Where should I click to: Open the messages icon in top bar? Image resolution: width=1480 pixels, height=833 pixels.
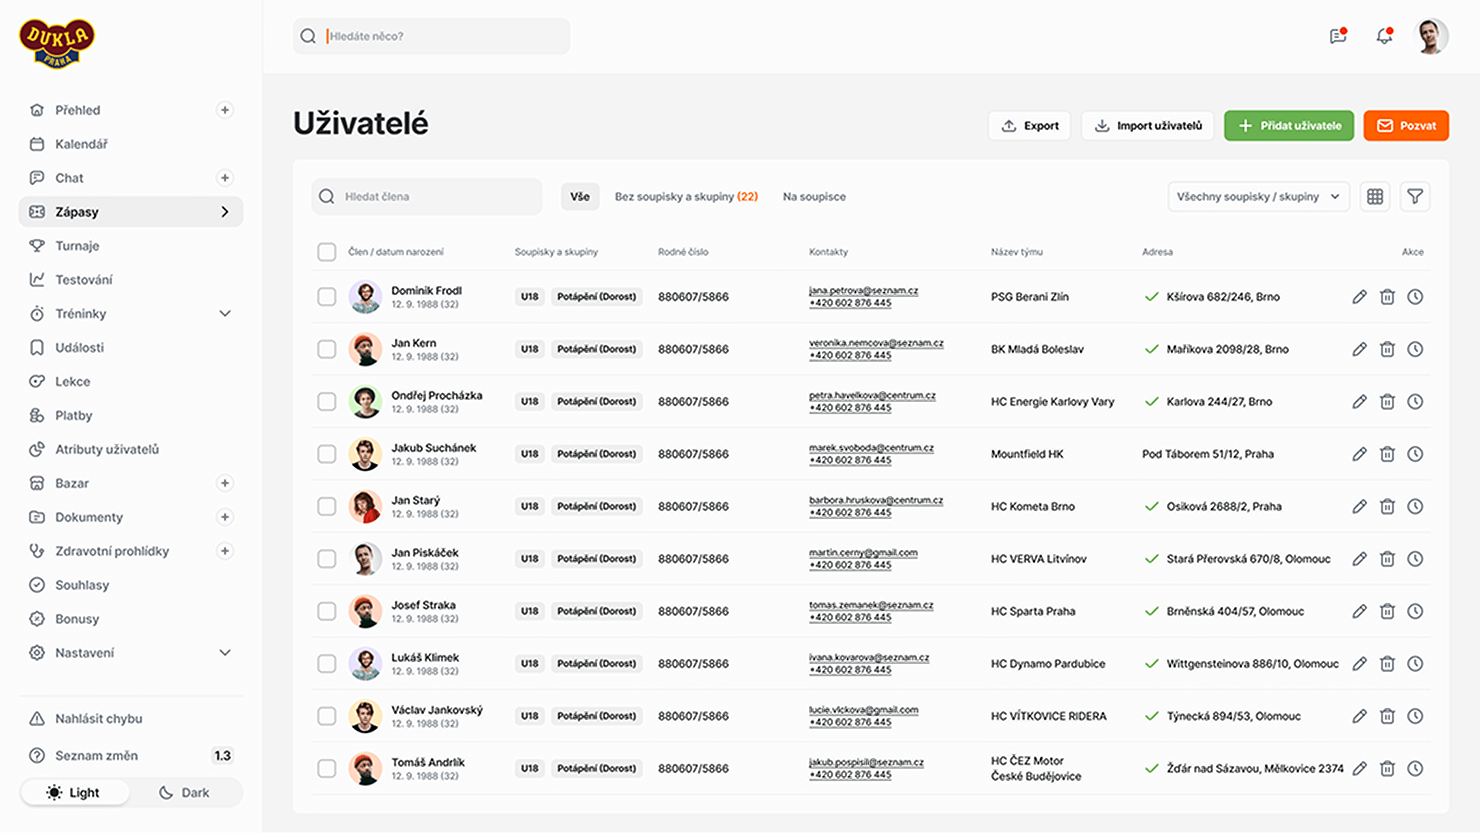click(x=1338, y=36)
